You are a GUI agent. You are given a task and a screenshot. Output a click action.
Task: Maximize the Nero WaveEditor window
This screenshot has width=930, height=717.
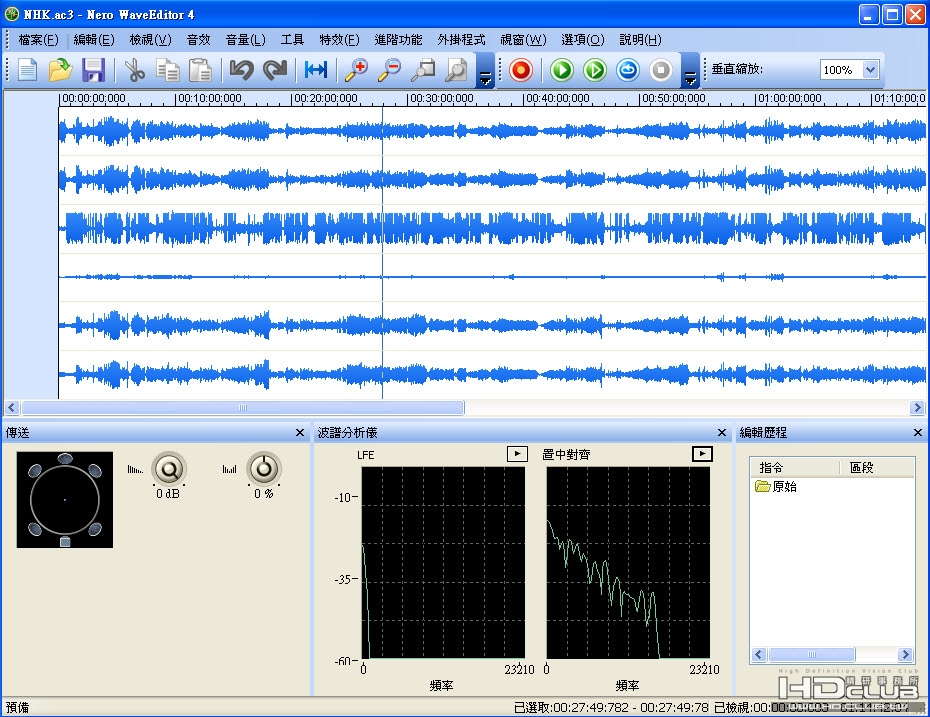click(x=892, y=14)
